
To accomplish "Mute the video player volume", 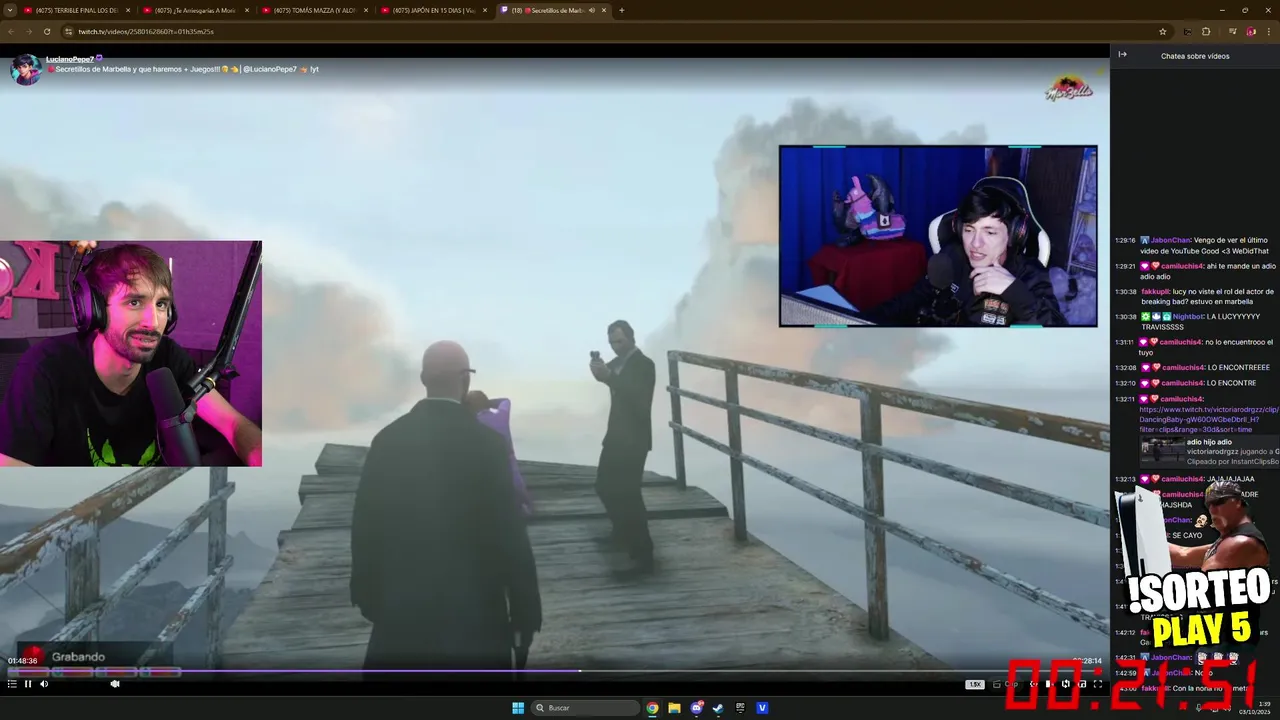I will click(x=44, y=684).
